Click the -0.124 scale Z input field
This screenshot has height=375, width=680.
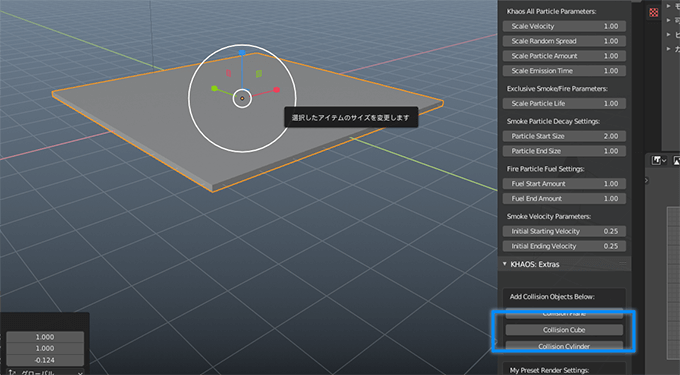click(45, 360)
